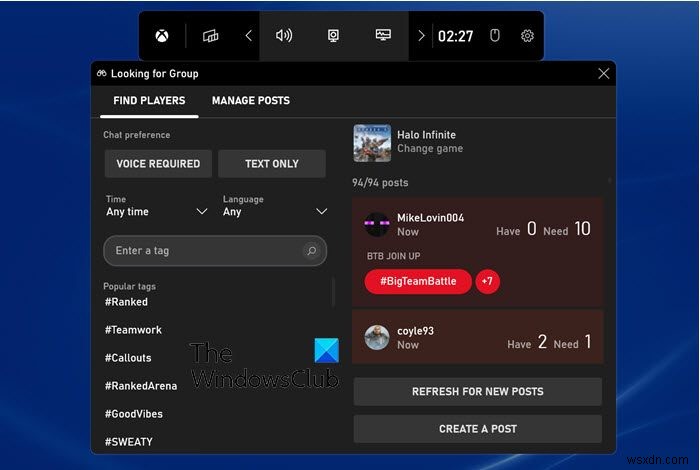This screenshot has width=700, height=470.
Task: Click the tag search magnifier icon
Action: 312,251
